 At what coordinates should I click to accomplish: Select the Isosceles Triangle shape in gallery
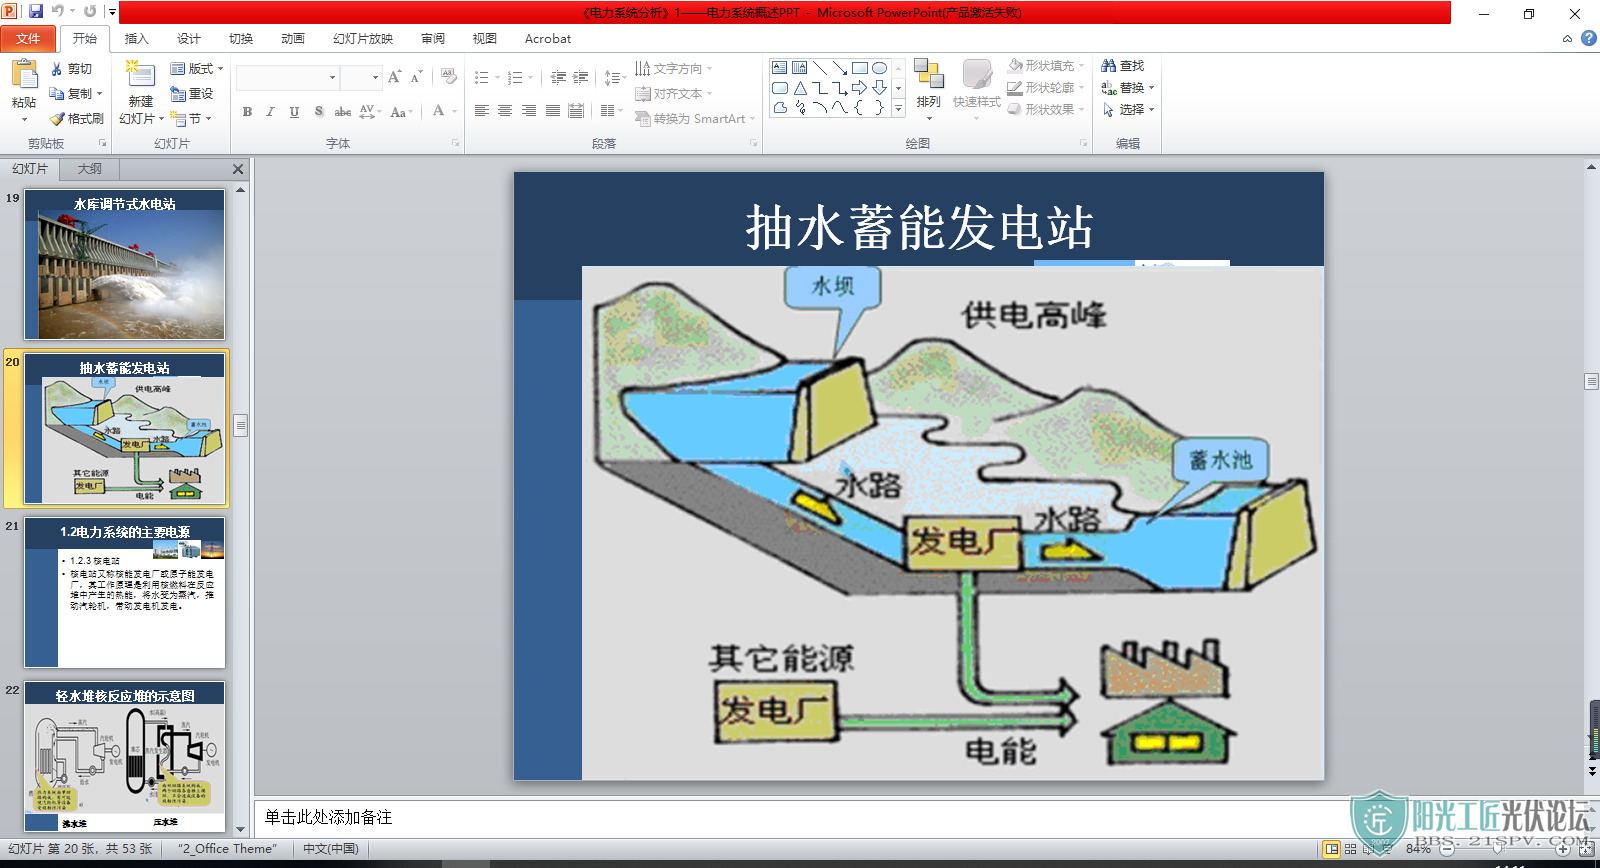pyautogui.click(x=800, y=88)
